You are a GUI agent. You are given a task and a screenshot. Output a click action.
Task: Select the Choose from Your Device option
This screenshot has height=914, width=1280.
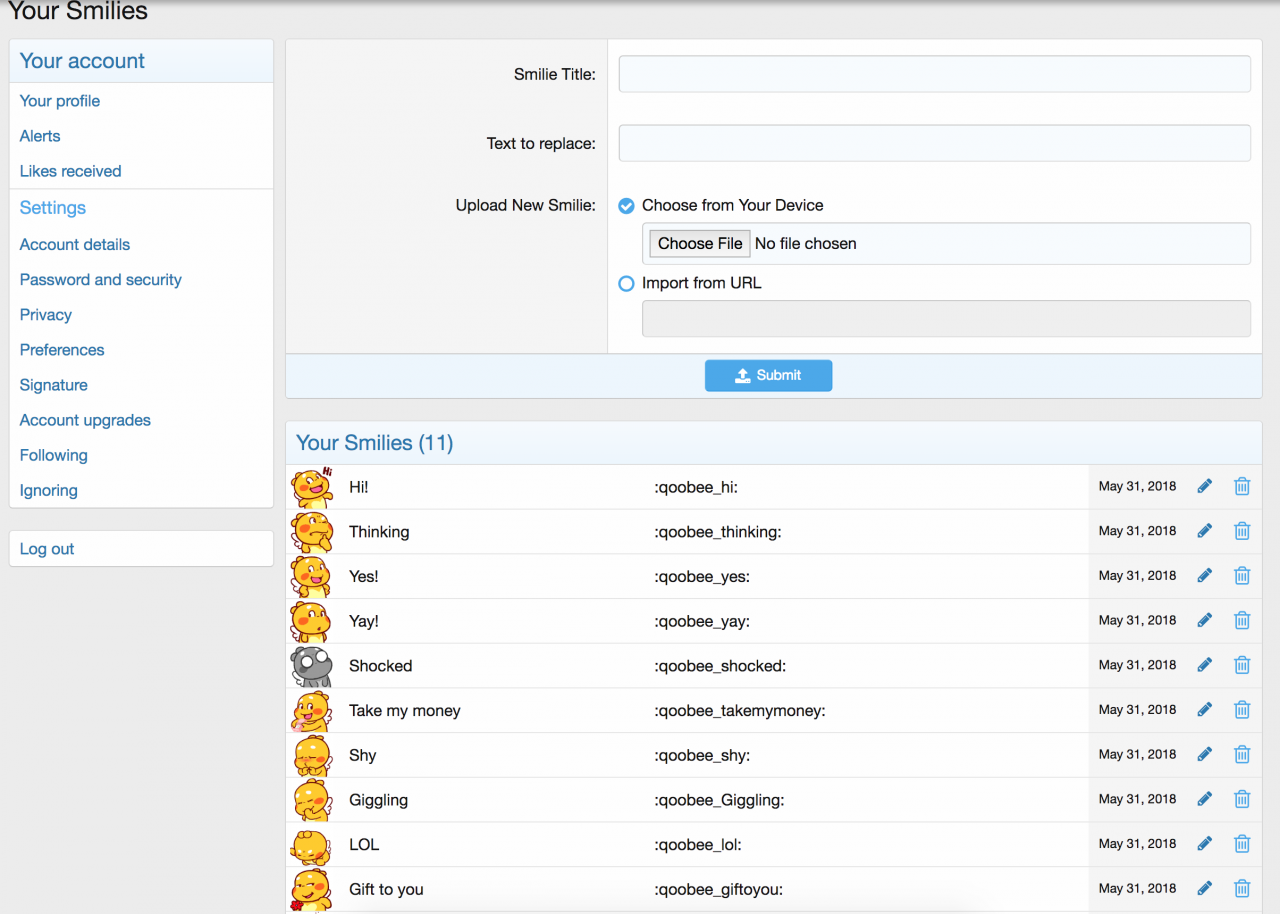(627, 206)
